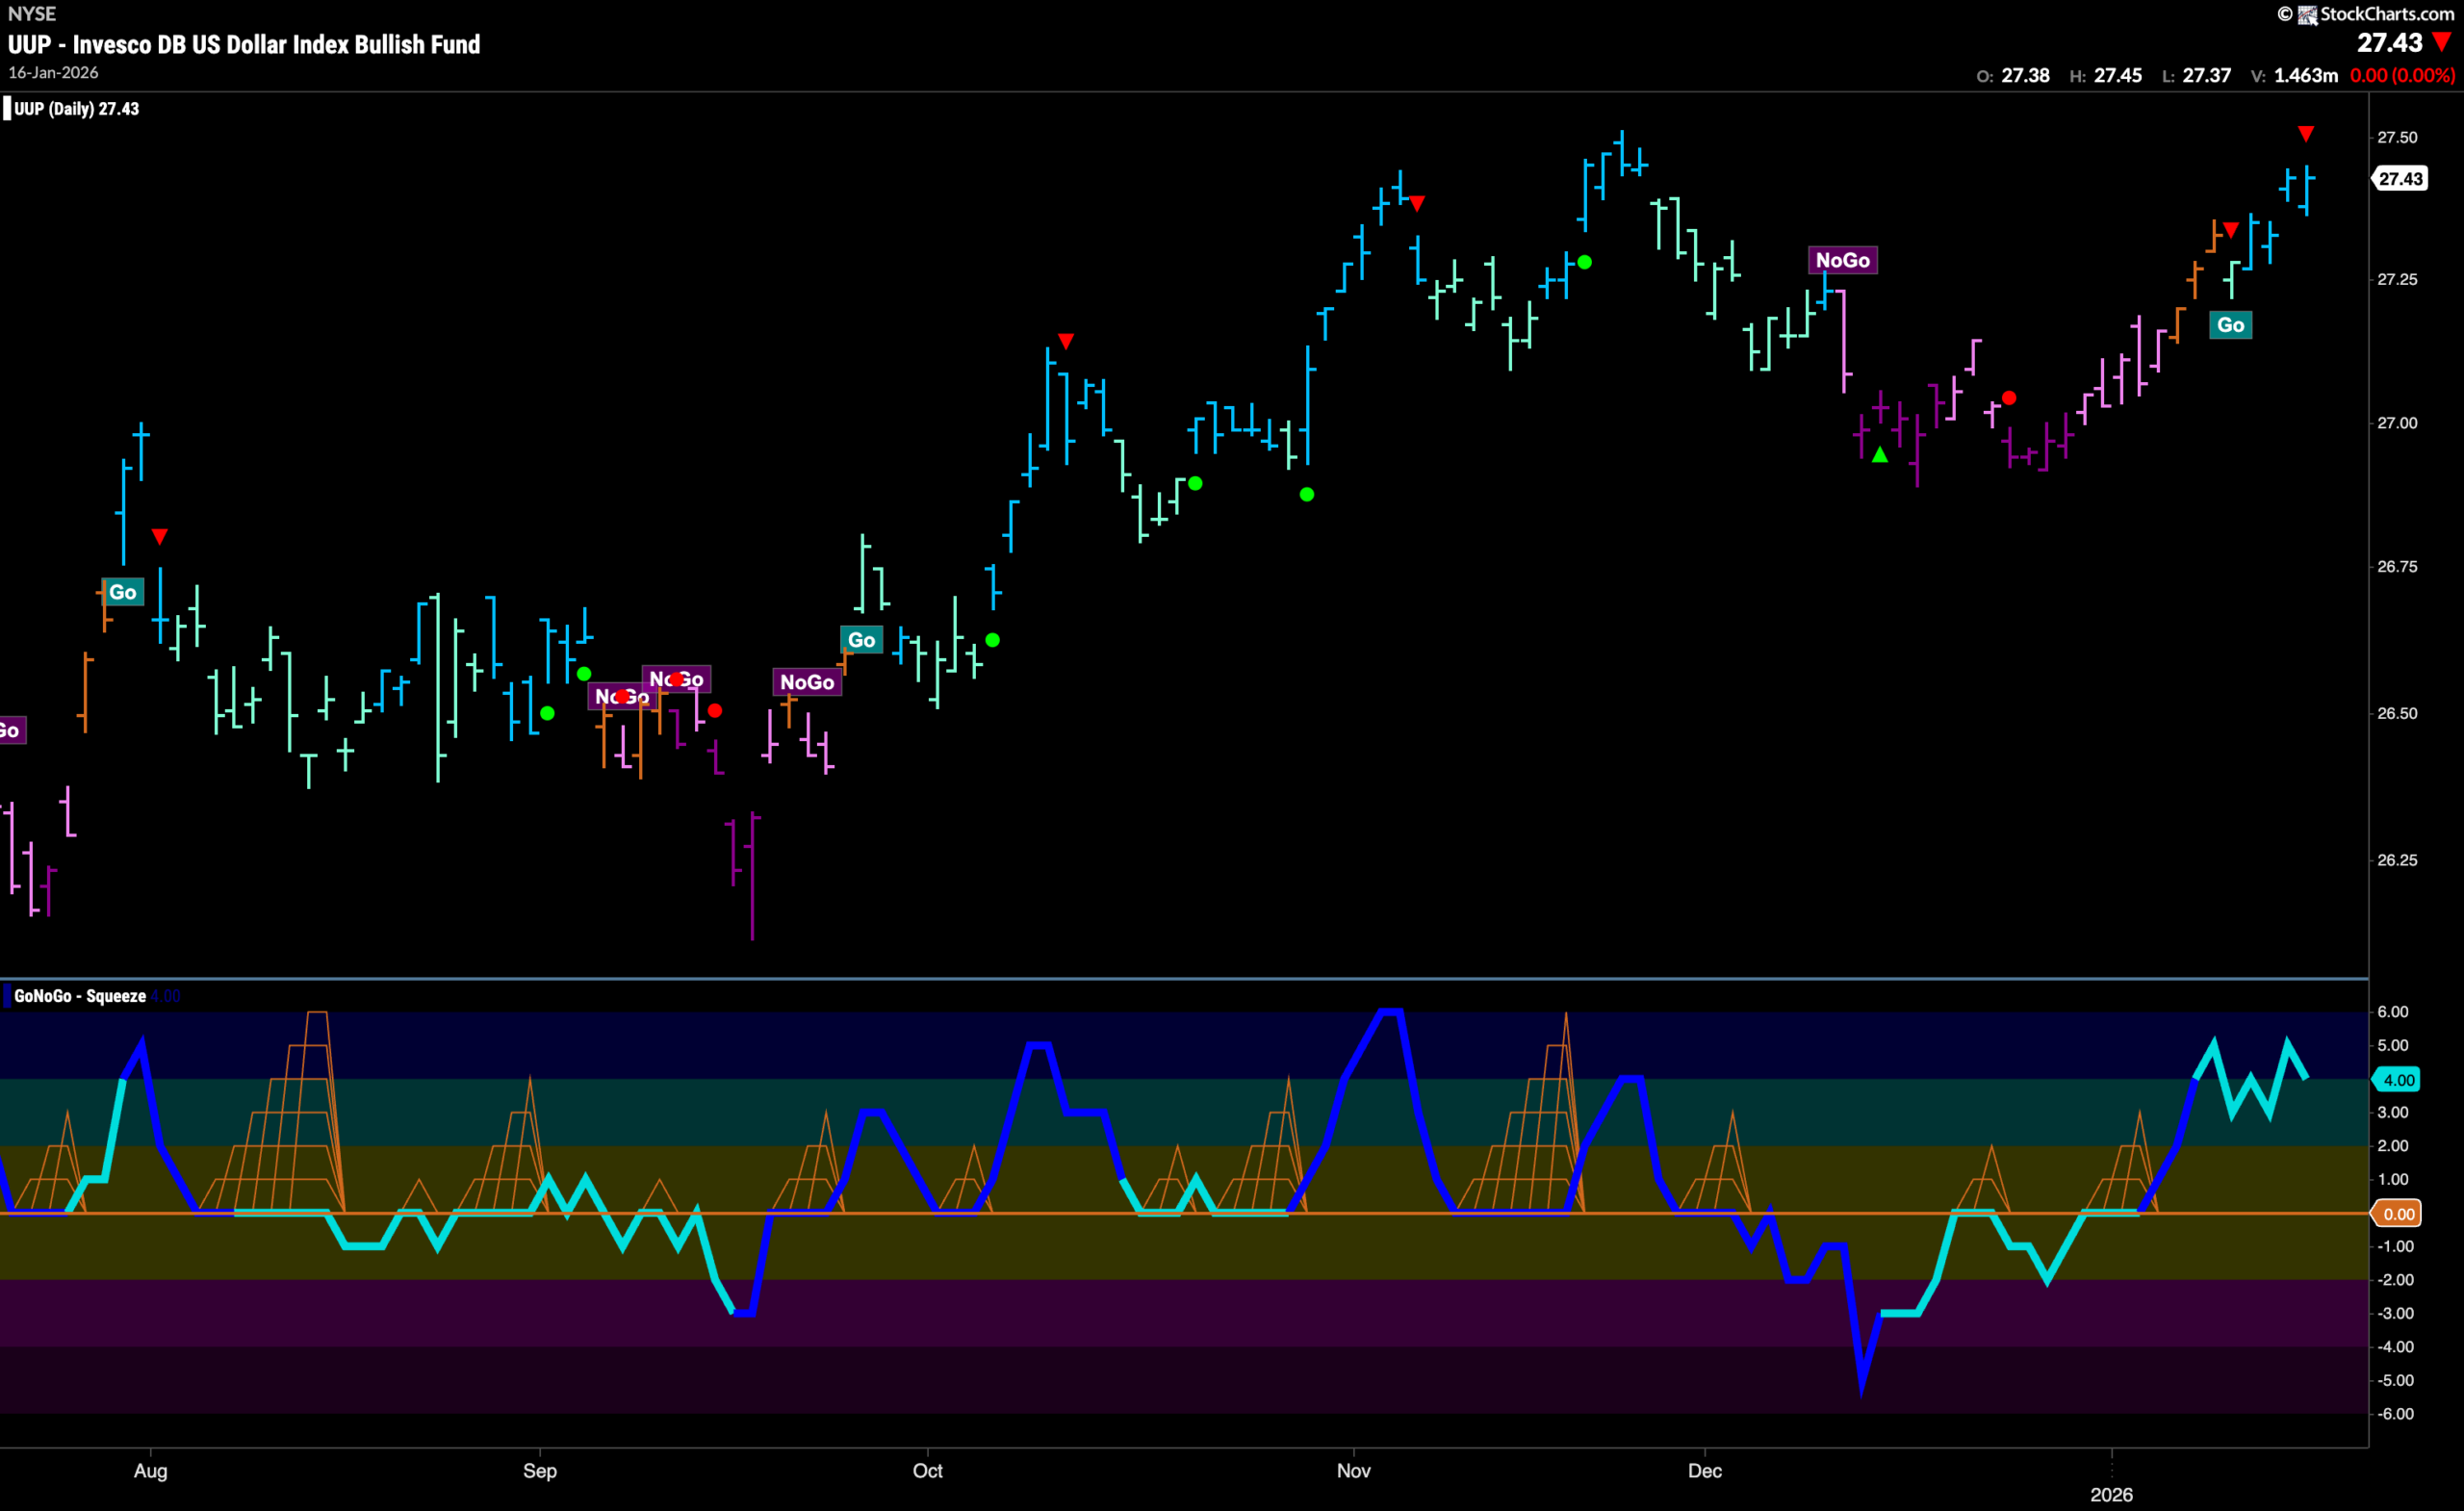2464x1511 pixels.
Task: Click the January Go signal label
Action: tap(2230, 325)
